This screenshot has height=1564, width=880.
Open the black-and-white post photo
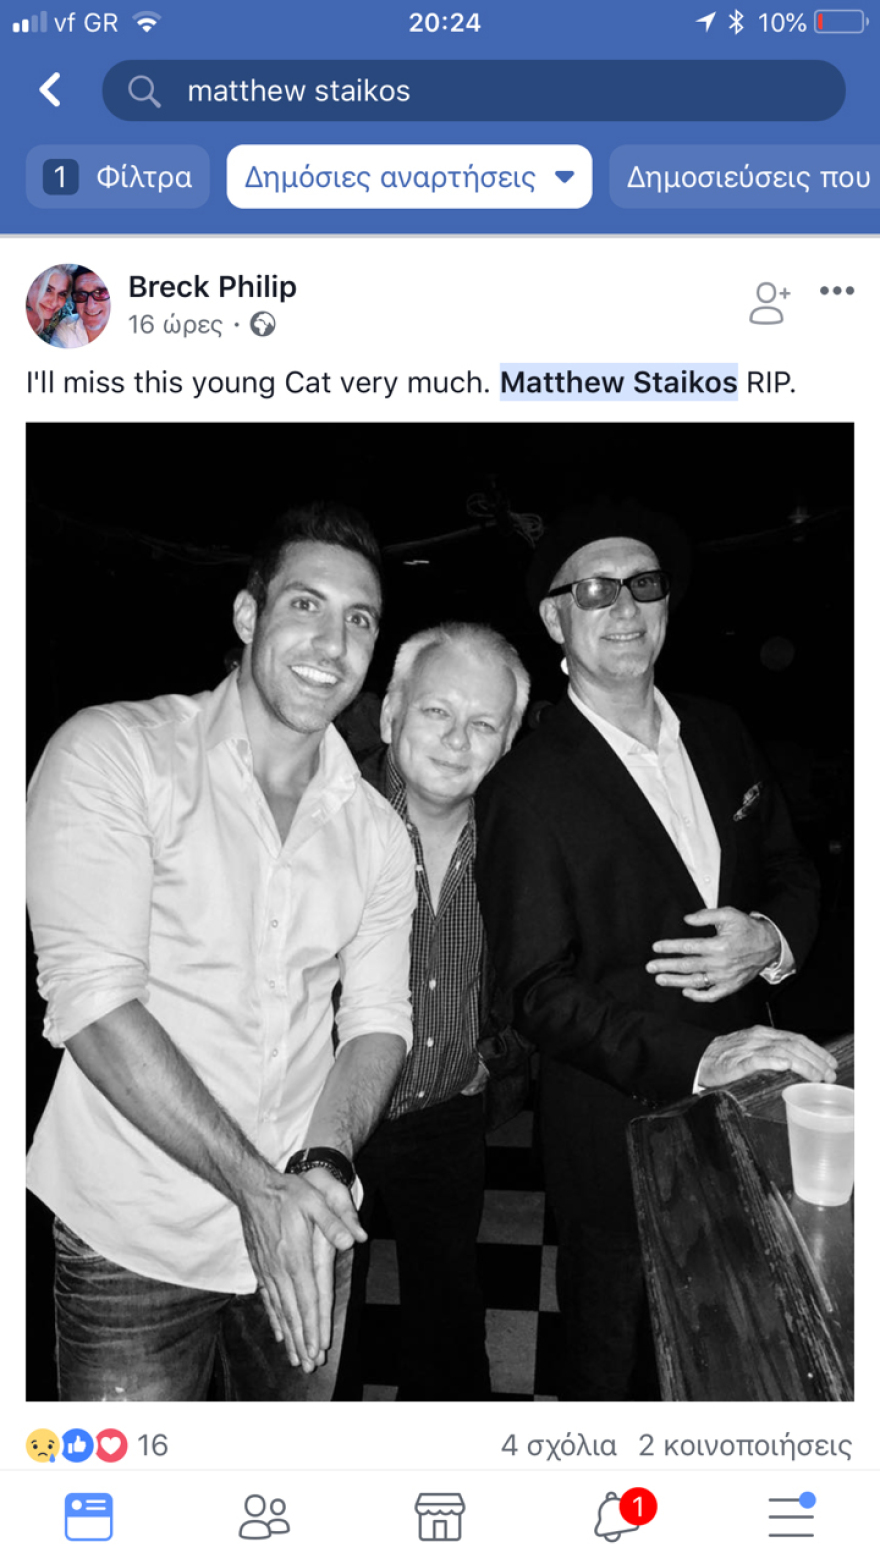tap(440, 911)
